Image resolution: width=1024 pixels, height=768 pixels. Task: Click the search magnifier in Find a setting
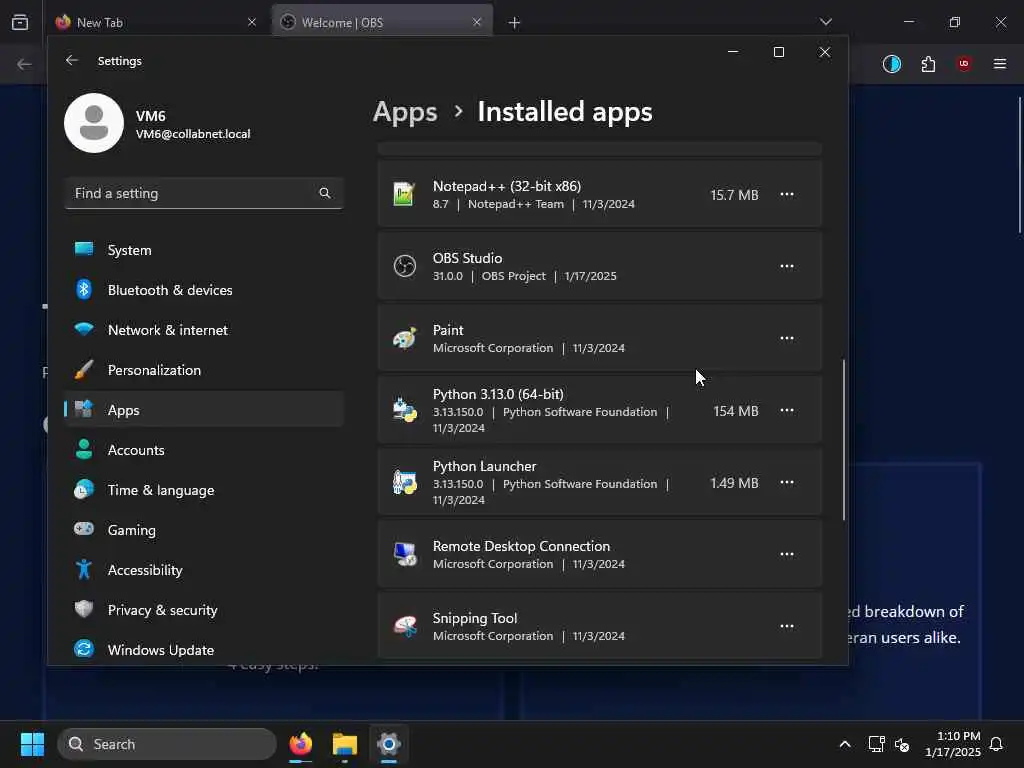point(325,193)
